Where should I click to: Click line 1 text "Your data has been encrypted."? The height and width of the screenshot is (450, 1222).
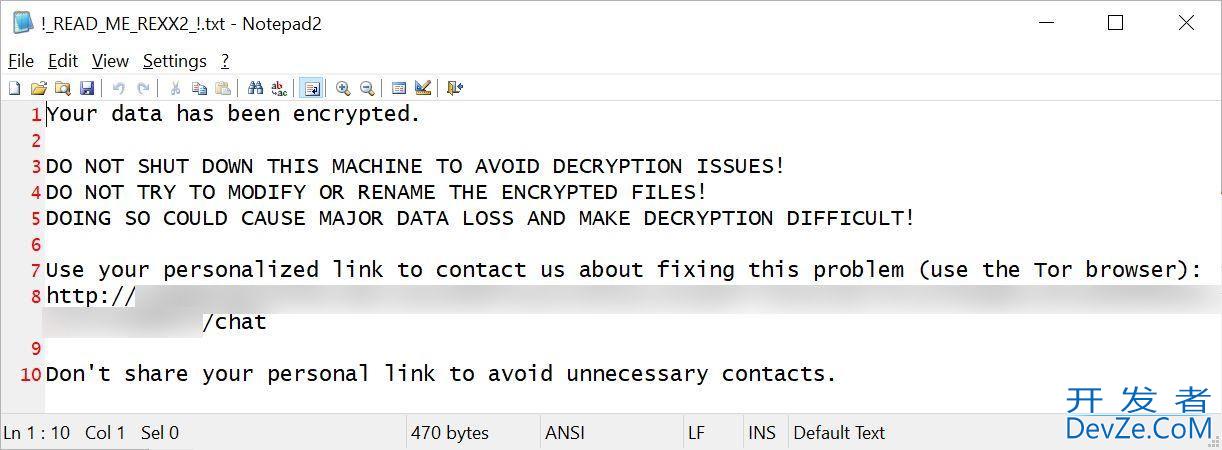pos(233,114)
